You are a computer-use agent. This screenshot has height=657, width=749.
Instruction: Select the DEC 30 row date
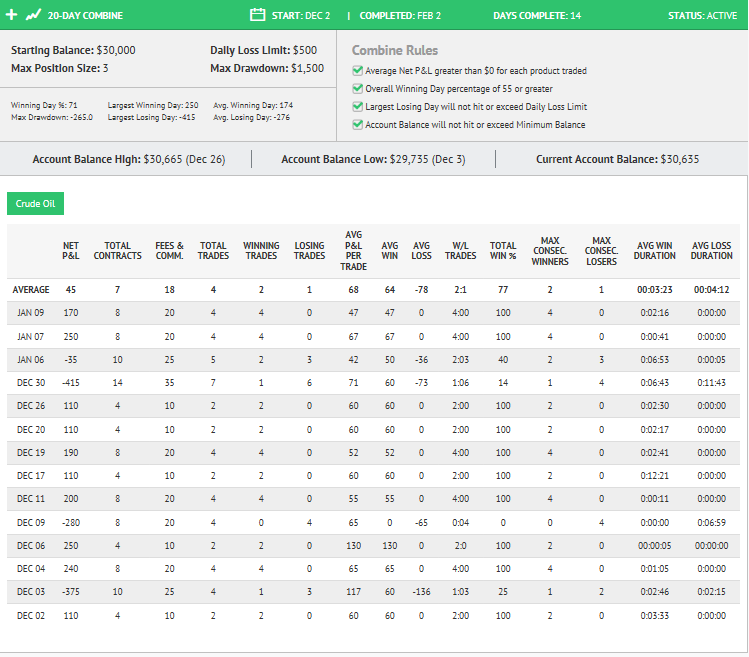(31, 383)
